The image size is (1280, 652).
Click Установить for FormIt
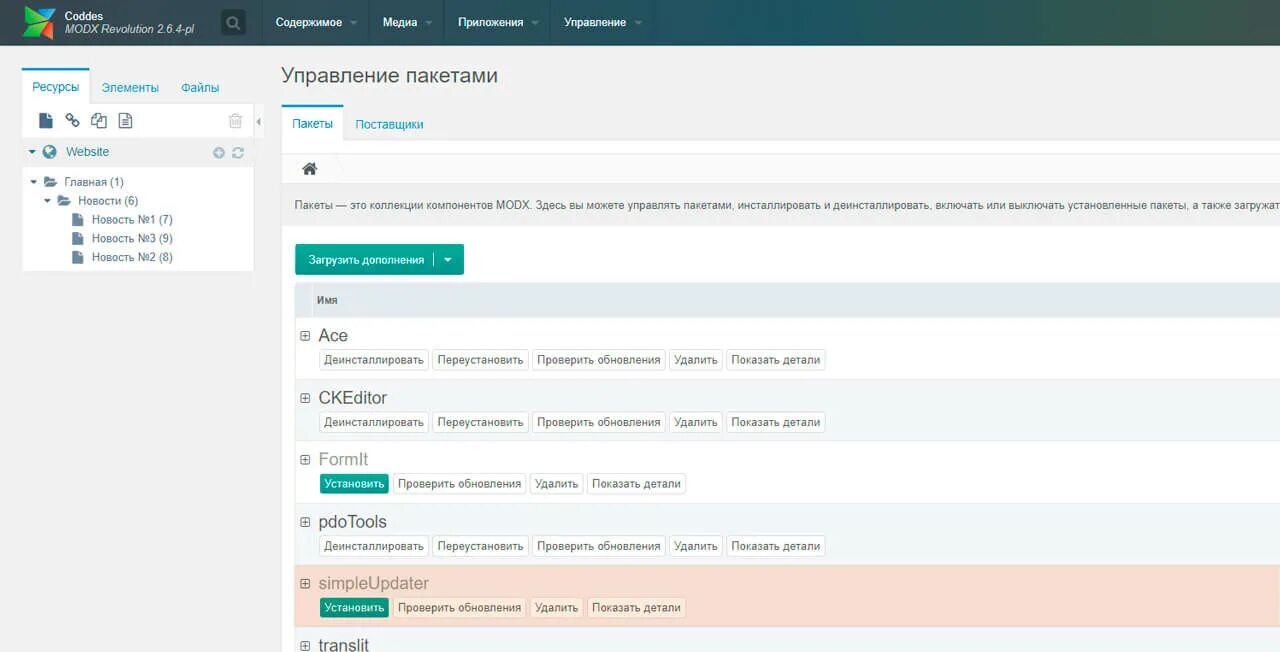pos(354,484)
